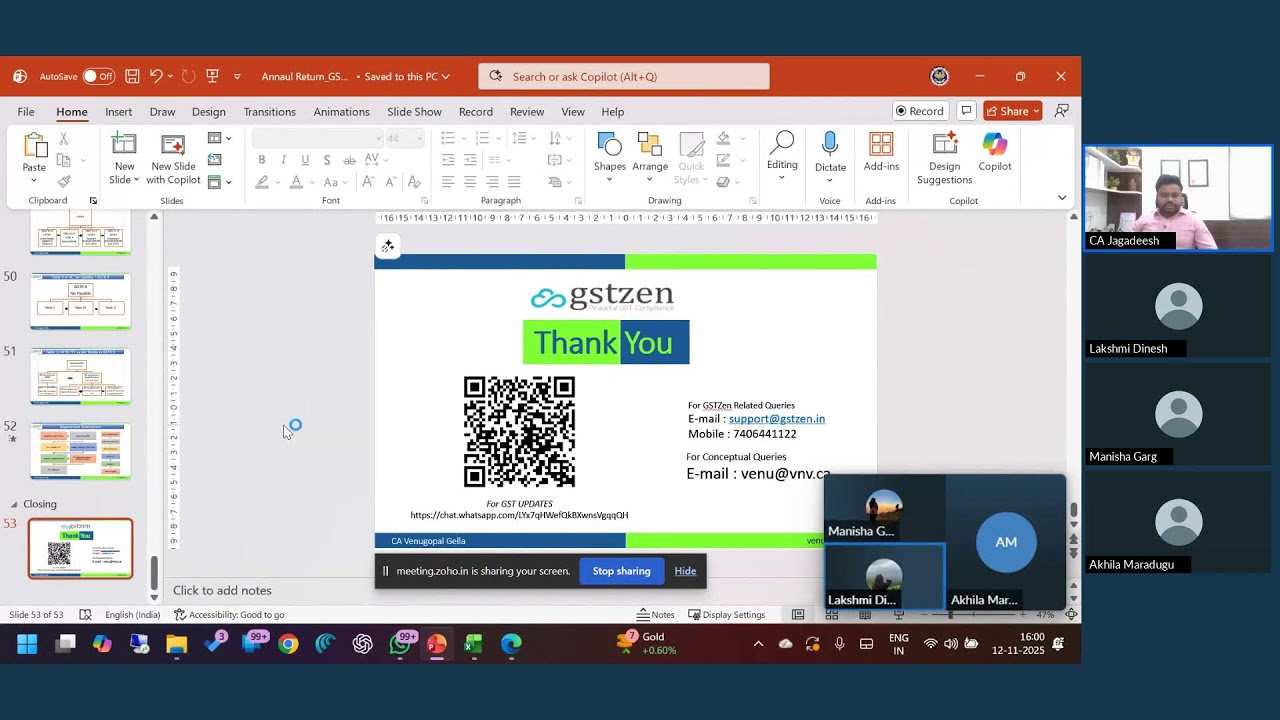
Task: Undo the last action
Action: [156, 76]
